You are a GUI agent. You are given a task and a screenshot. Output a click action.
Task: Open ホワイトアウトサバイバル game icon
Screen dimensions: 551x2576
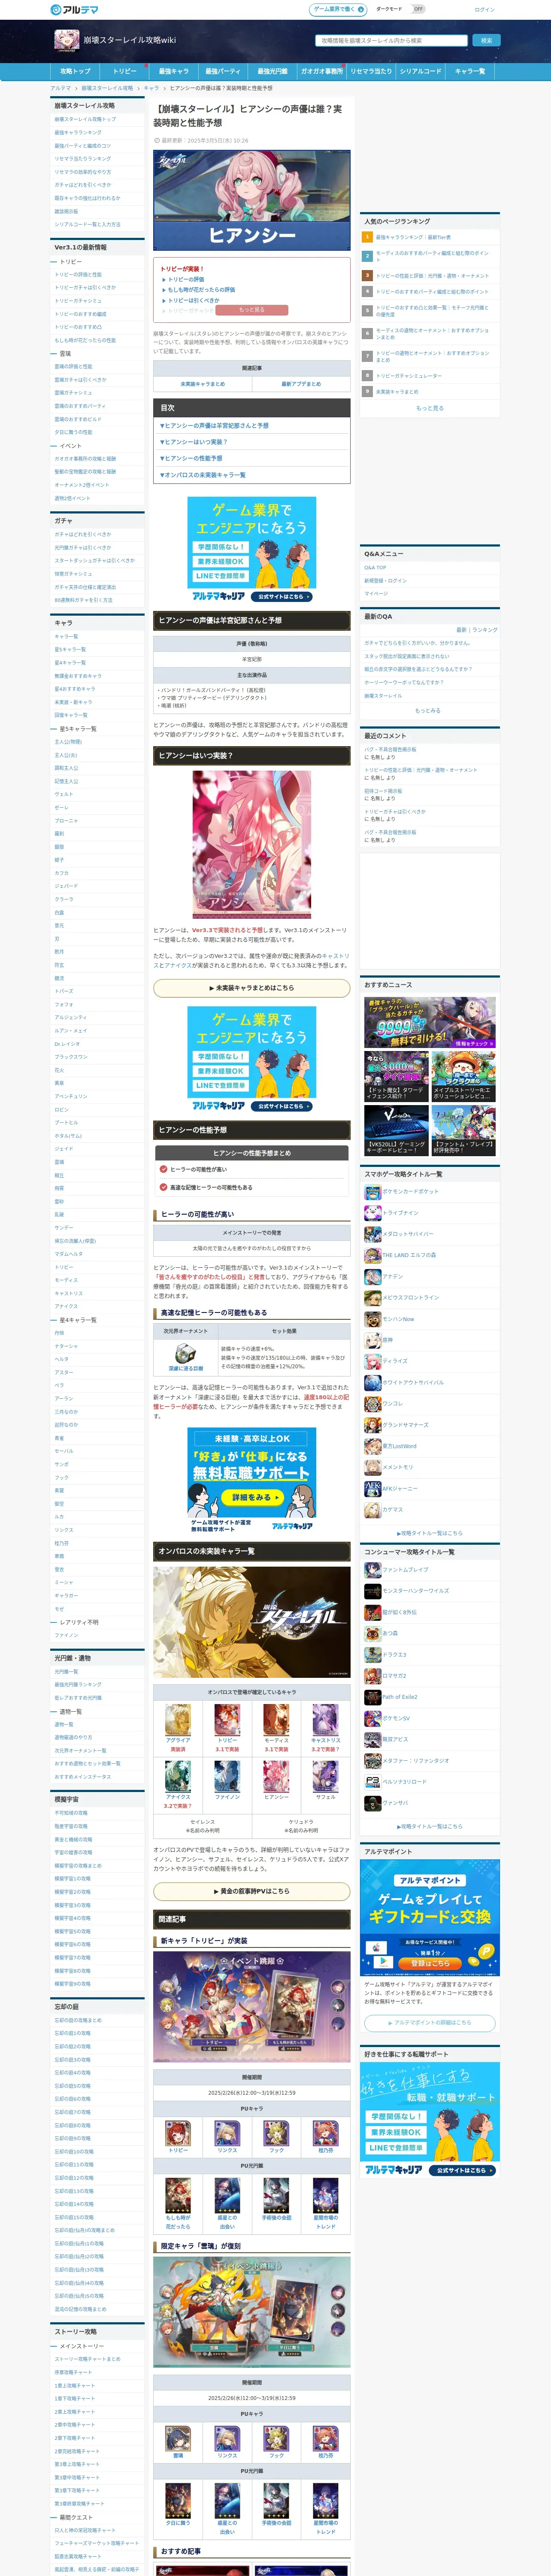pyautogui.click(x=372, y=1382)
